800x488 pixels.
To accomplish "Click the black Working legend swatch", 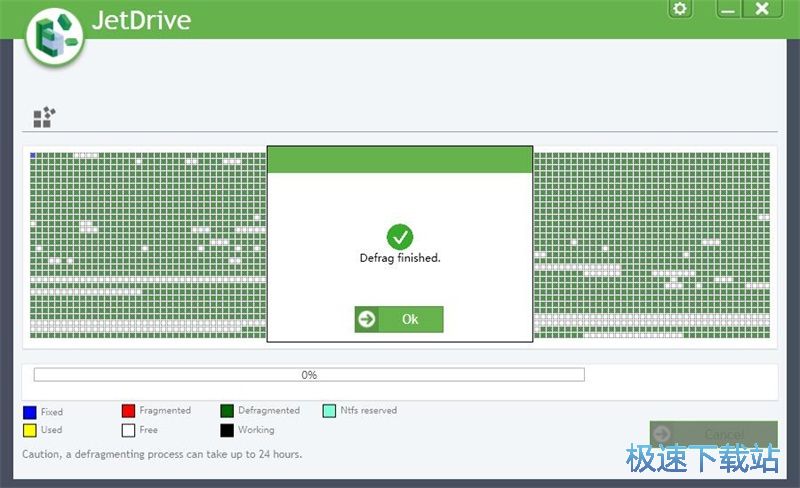I will 227,430.
